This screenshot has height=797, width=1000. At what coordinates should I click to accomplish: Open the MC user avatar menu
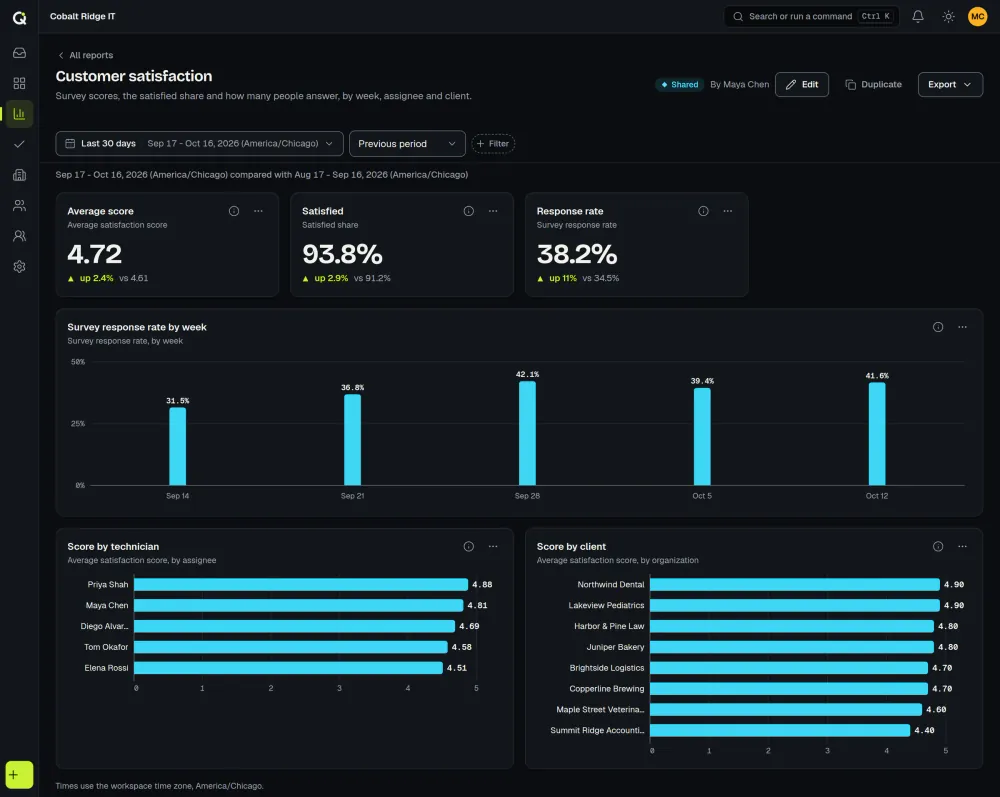[977, 17]
